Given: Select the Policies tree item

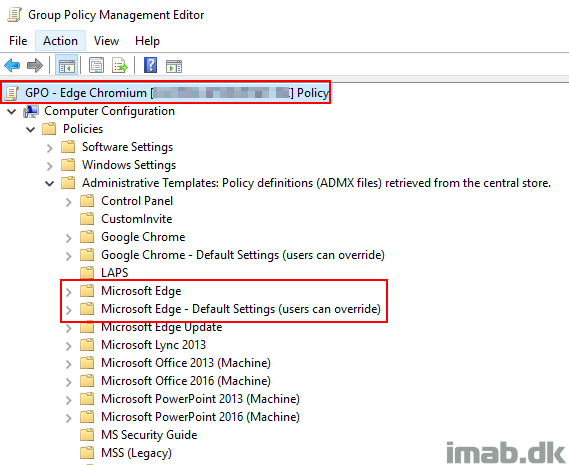Looking at the screenshot, I should [x=83, y=129].
